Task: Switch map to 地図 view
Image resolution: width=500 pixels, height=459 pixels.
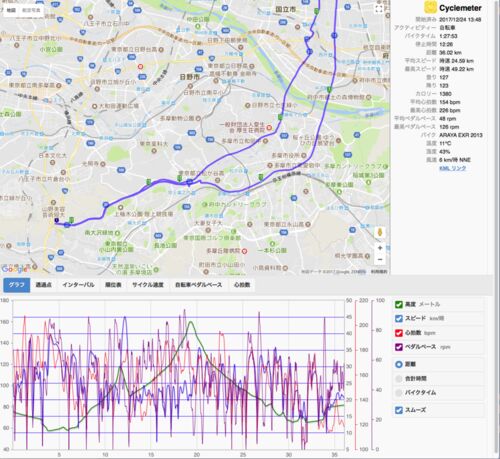Action: pos(11,10)
